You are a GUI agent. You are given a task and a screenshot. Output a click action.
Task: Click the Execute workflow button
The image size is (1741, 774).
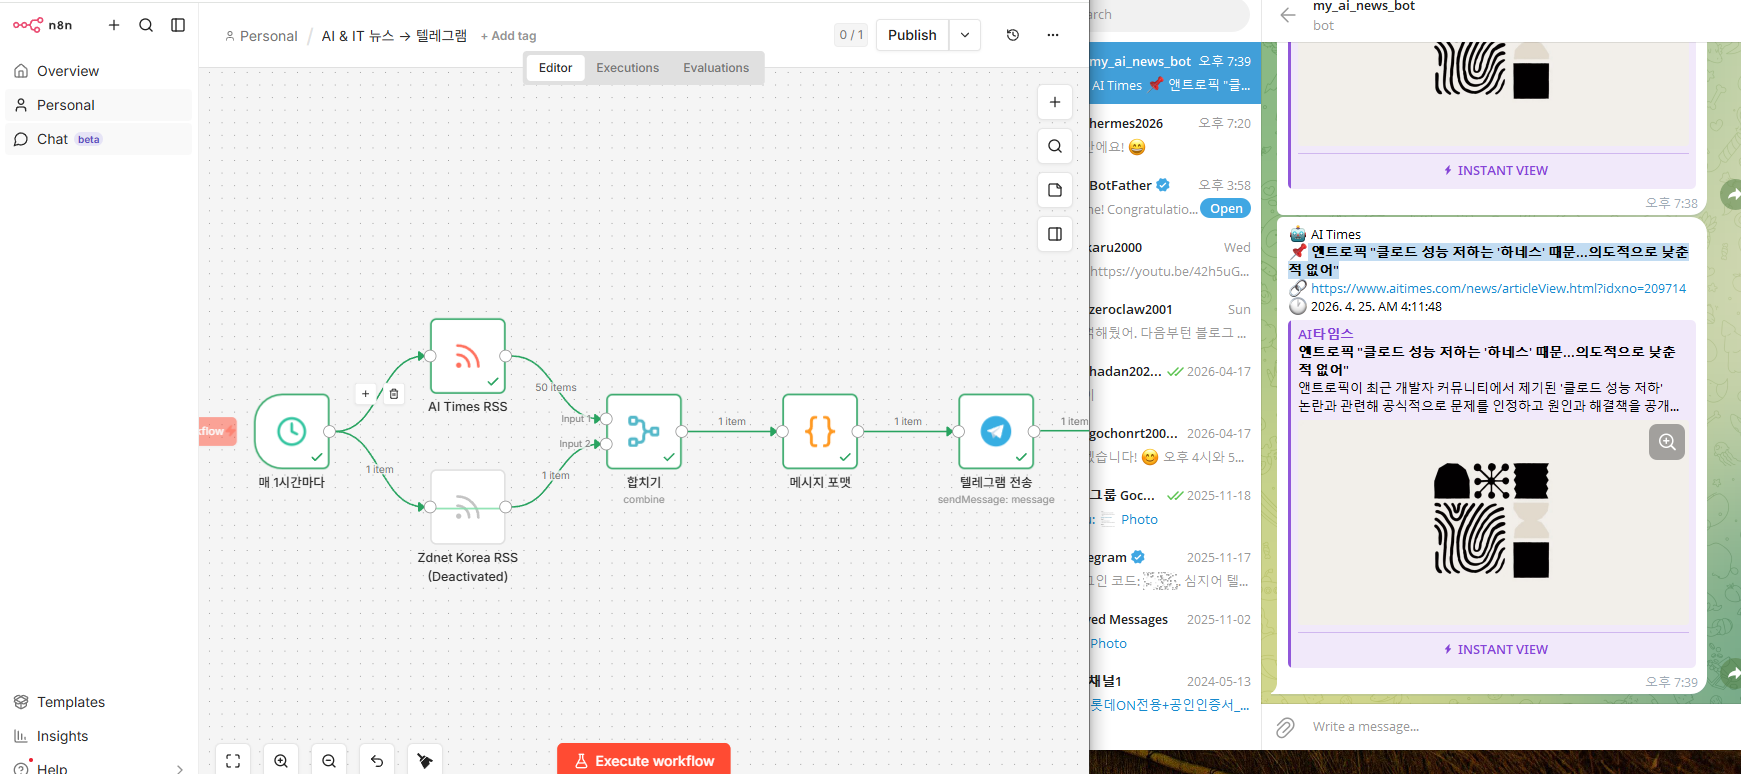pos(644,760)
